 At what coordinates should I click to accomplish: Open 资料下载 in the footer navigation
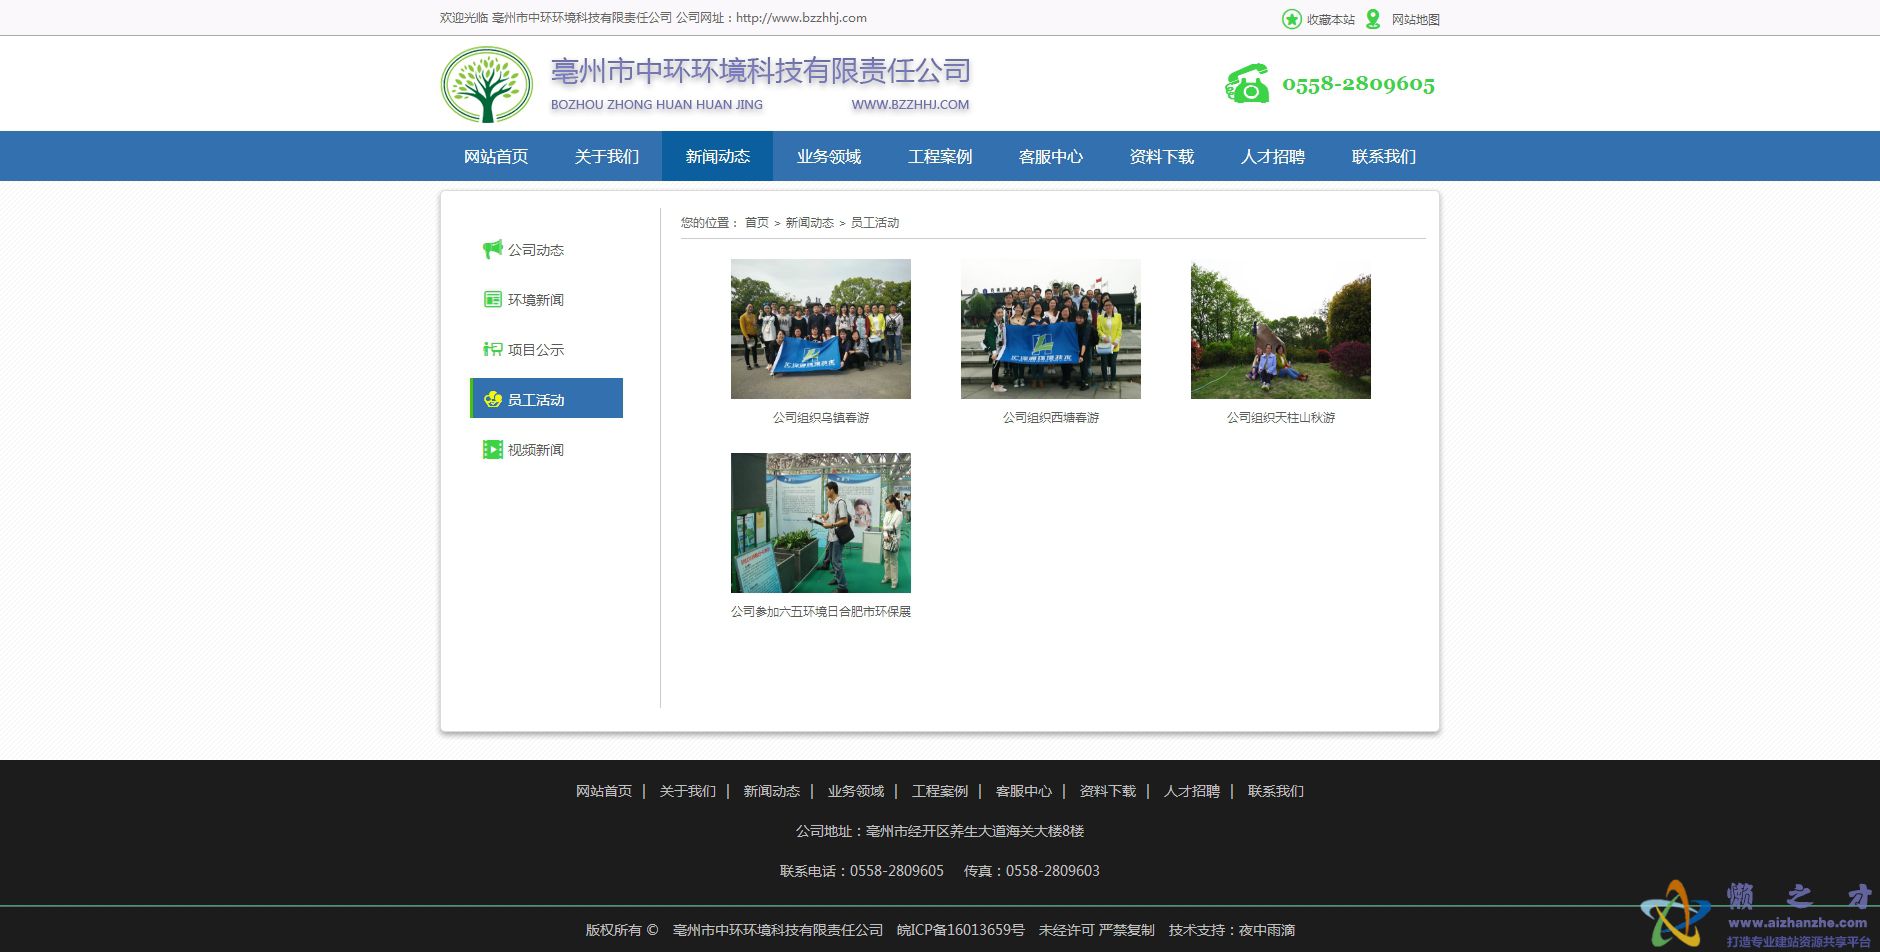tap(1107, 791)
